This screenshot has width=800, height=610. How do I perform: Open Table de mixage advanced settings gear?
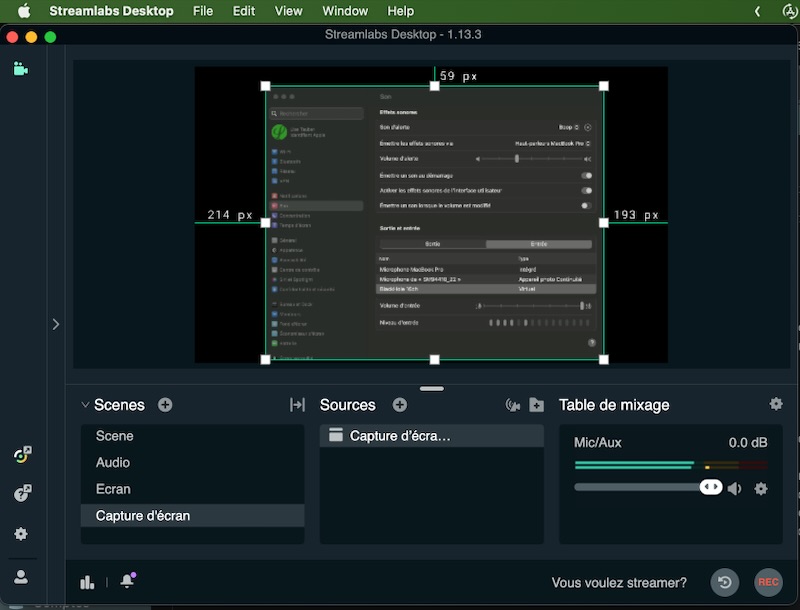776,404
